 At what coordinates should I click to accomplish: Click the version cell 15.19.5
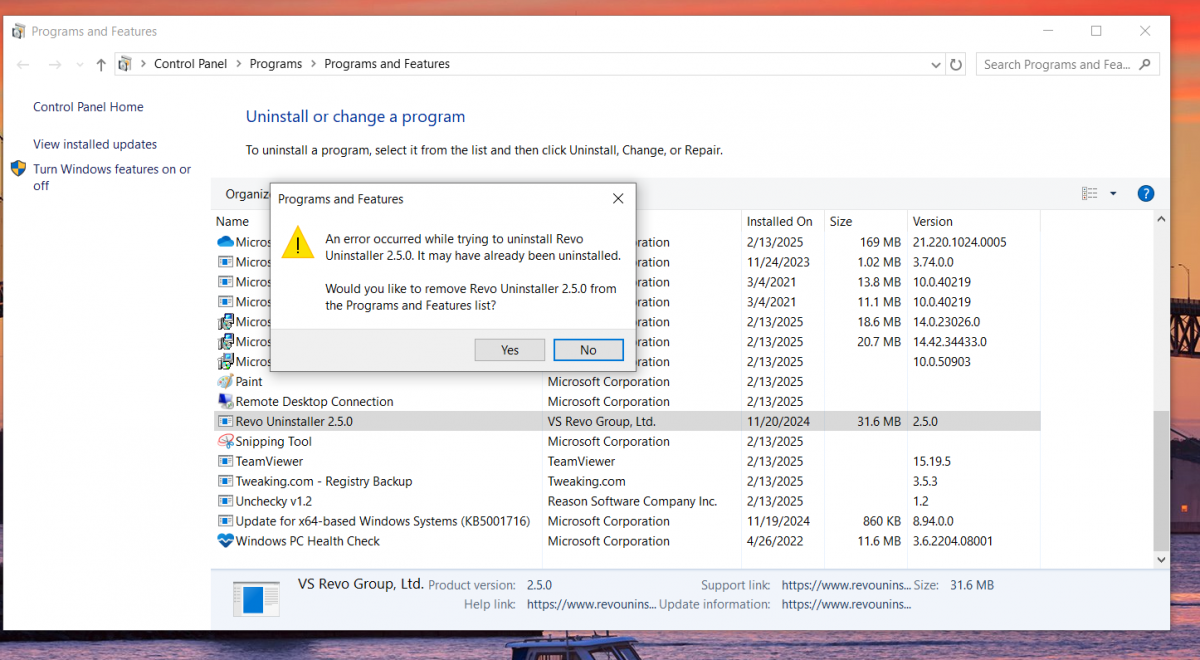tap(932, 461)
